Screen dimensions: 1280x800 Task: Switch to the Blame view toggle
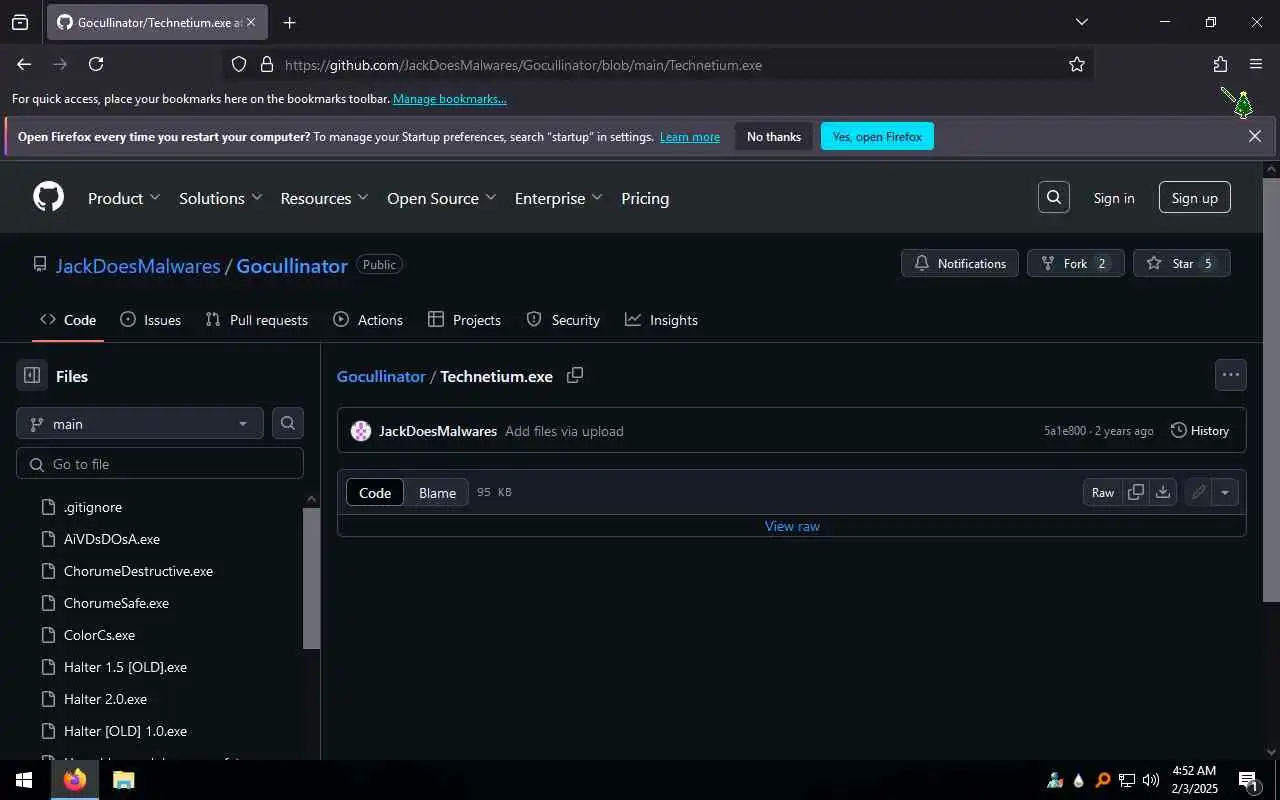pyautogui.click(x=437, y=492)
